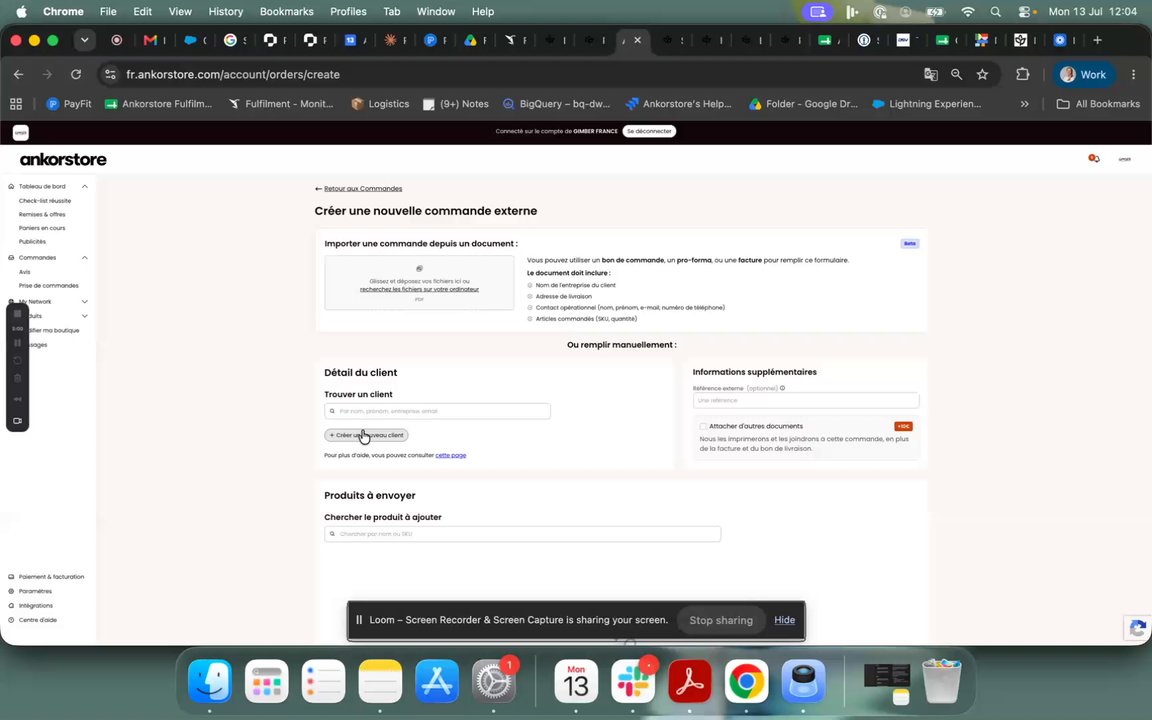
Task: Open the Bookmarks menu in menu bar
Action: click(x=287, y=12)
